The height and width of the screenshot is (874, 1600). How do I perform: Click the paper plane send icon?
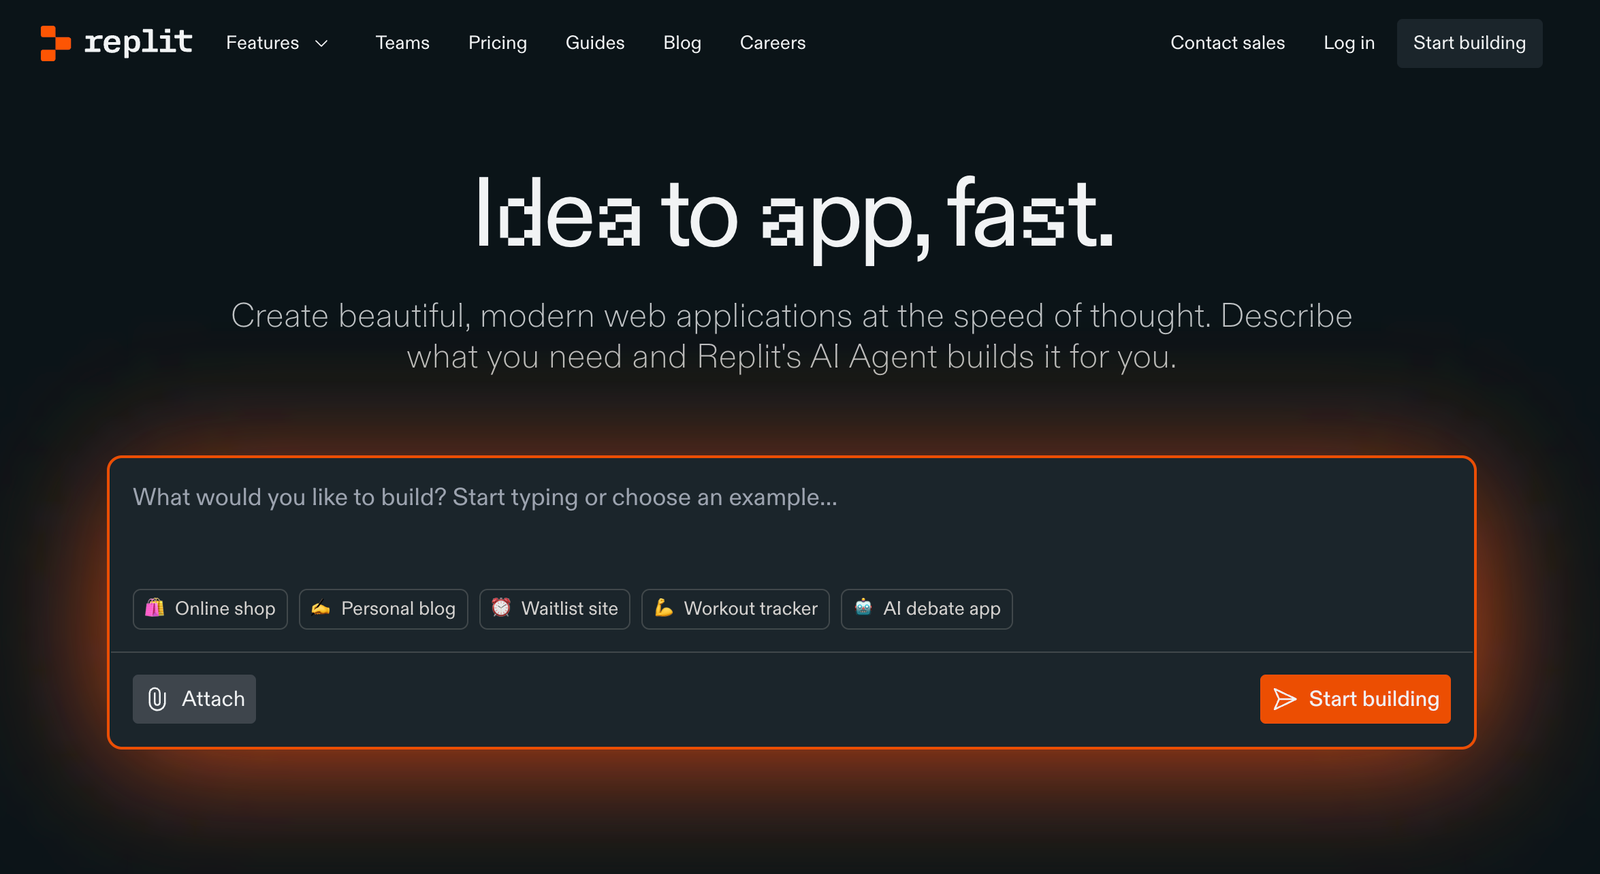click(x=1285, y=699)
